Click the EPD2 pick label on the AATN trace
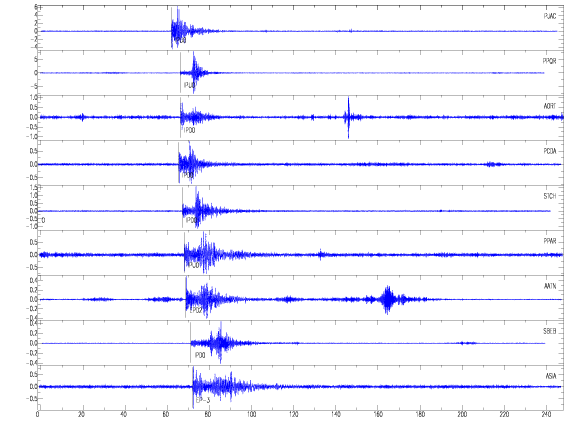 [x=195, y=311]
